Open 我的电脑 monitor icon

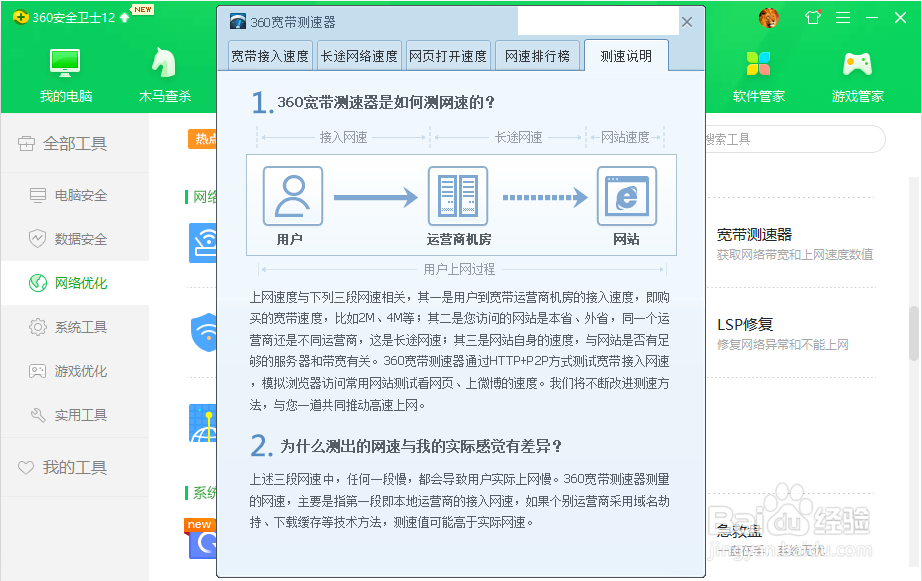point(65,64)
